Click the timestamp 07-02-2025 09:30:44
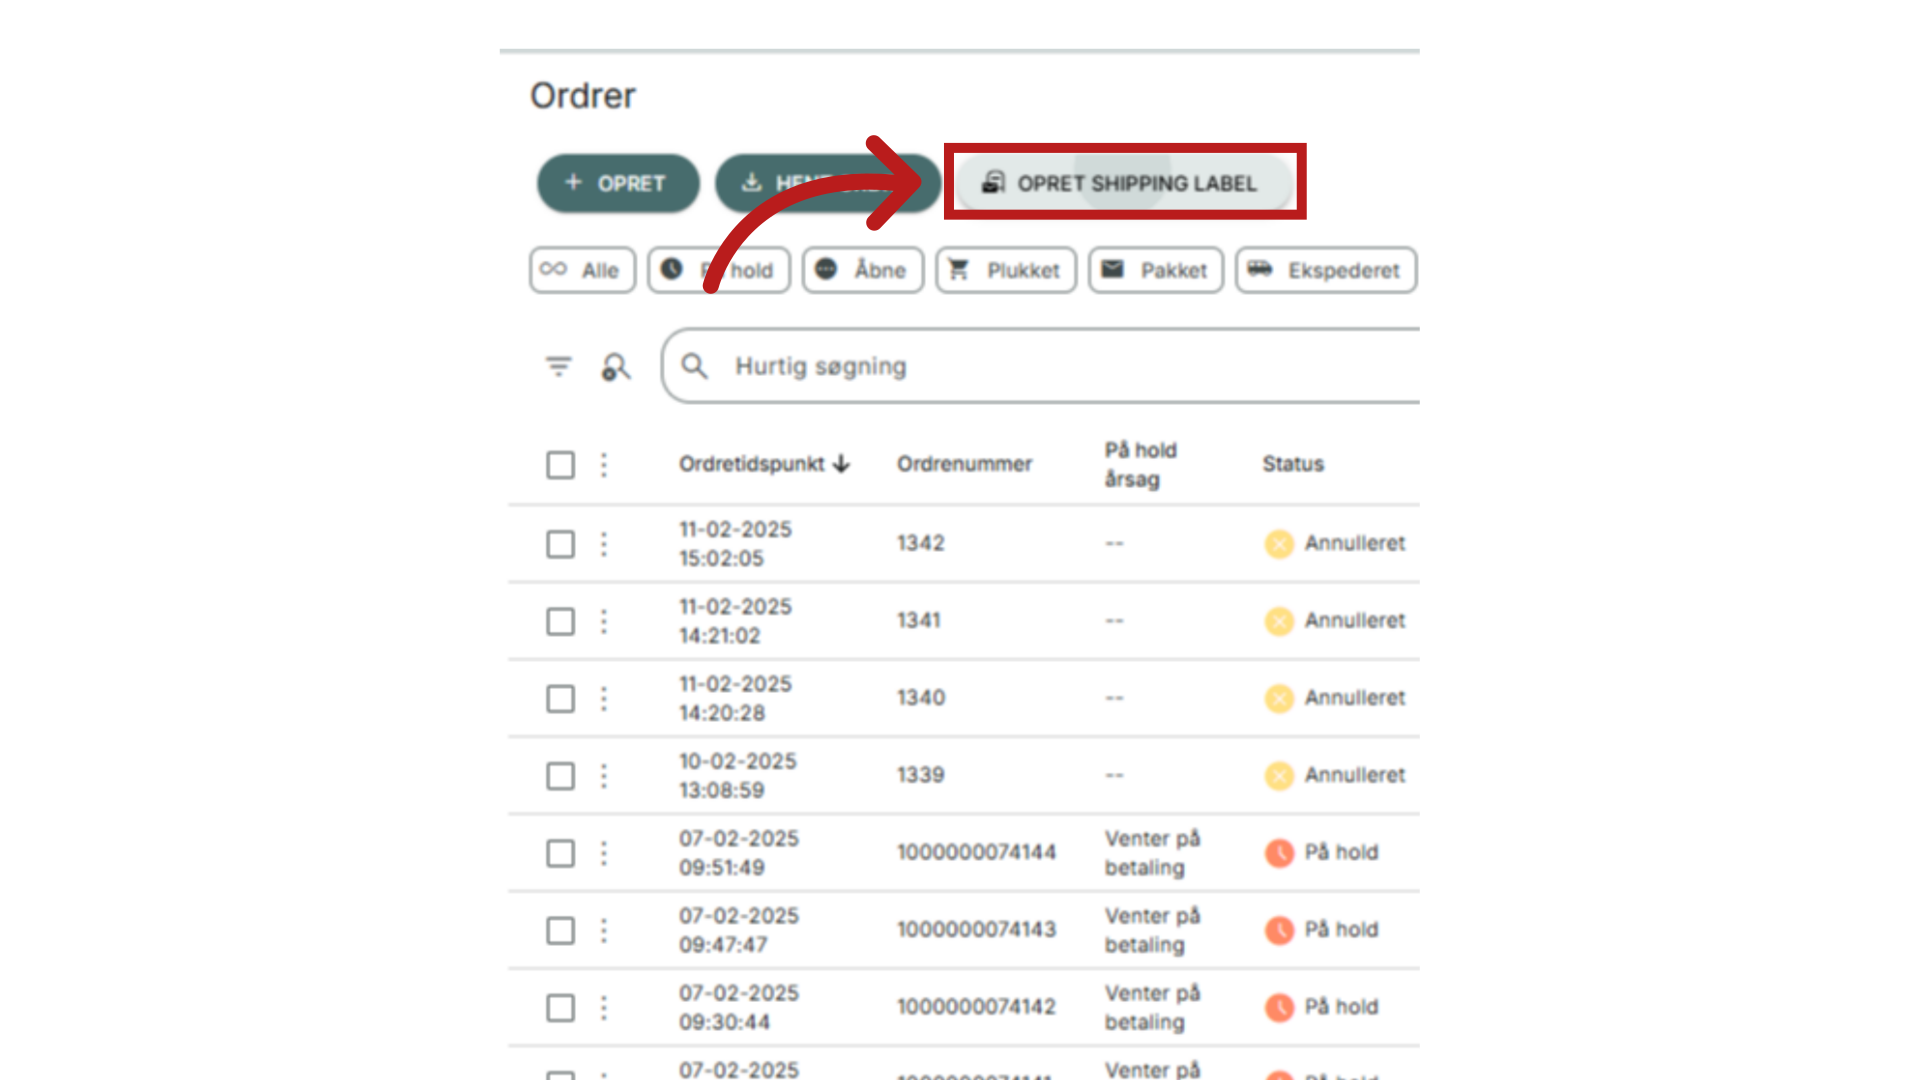 click(739, 1007)
